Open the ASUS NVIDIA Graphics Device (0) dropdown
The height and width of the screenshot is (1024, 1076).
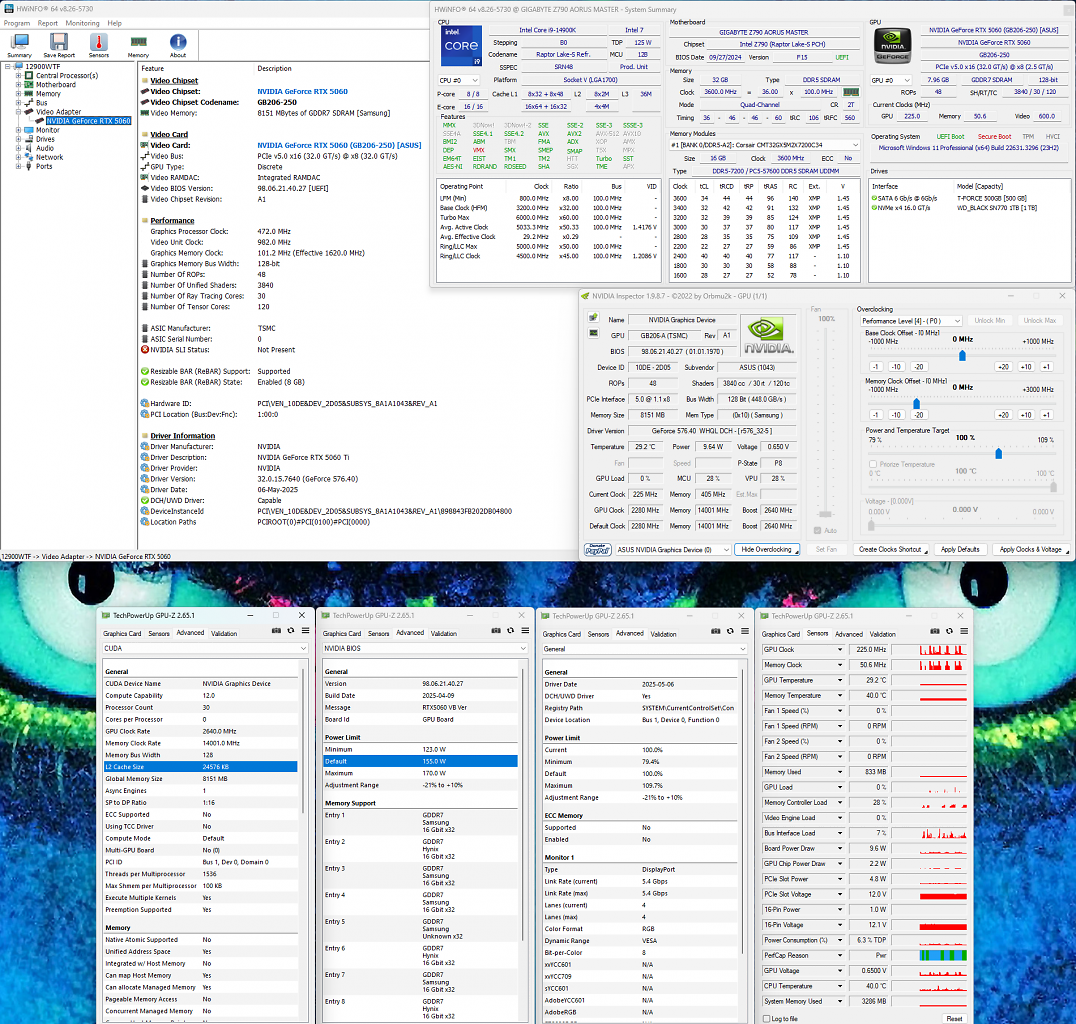[673, 550]
